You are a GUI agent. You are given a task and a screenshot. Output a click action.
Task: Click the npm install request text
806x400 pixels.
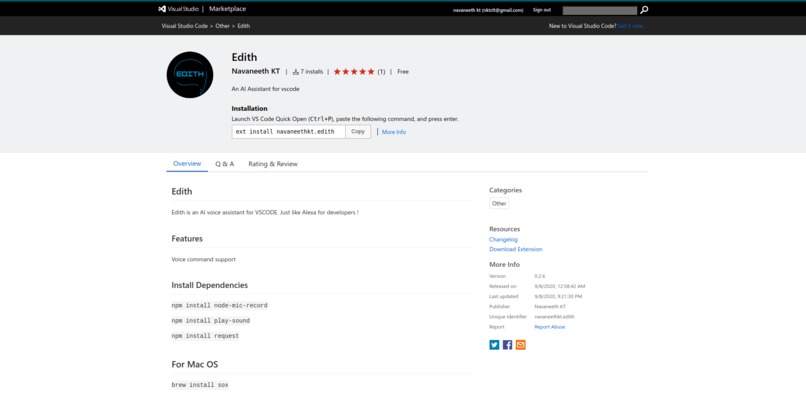(x=205, y=336)
